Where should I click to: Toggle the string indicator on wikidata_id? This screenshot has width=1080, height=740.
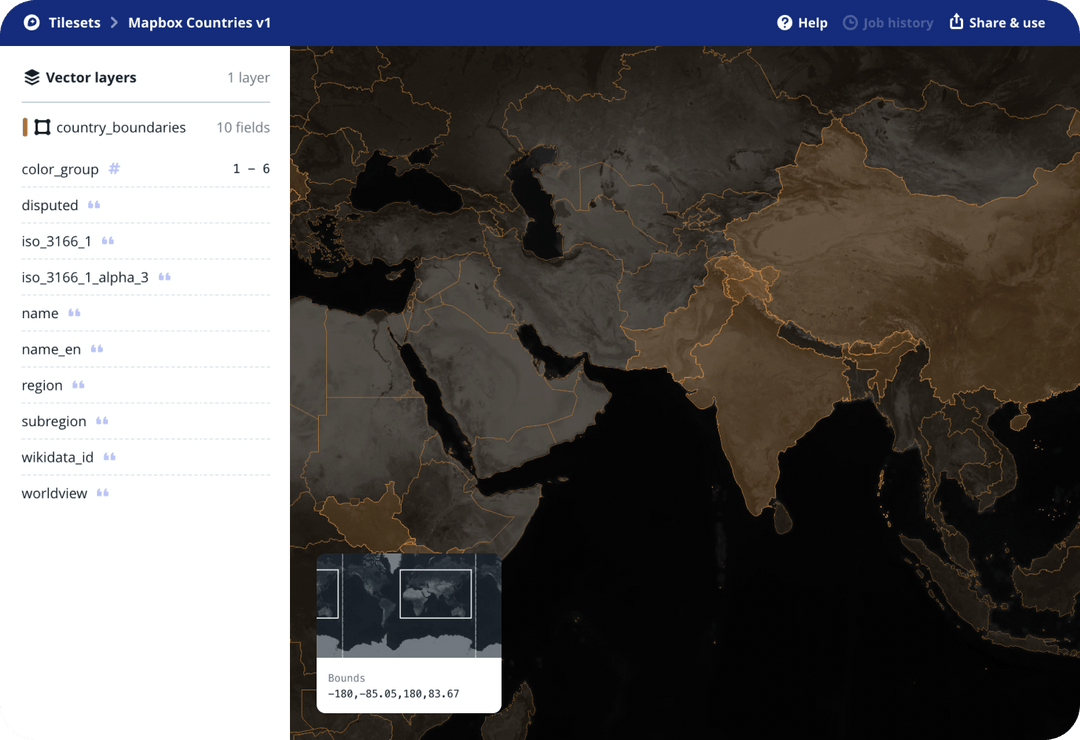coord(109,457)
